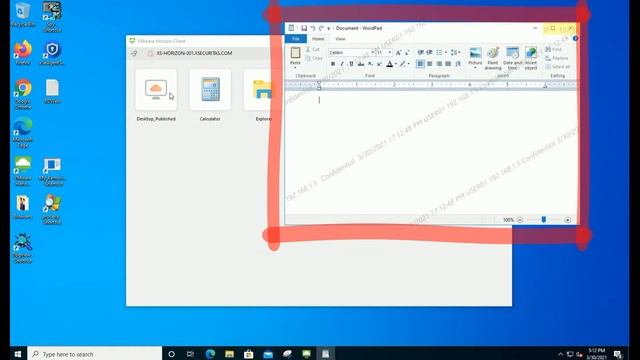Click the Shrink font icon
640x360 pixels.
407,53
